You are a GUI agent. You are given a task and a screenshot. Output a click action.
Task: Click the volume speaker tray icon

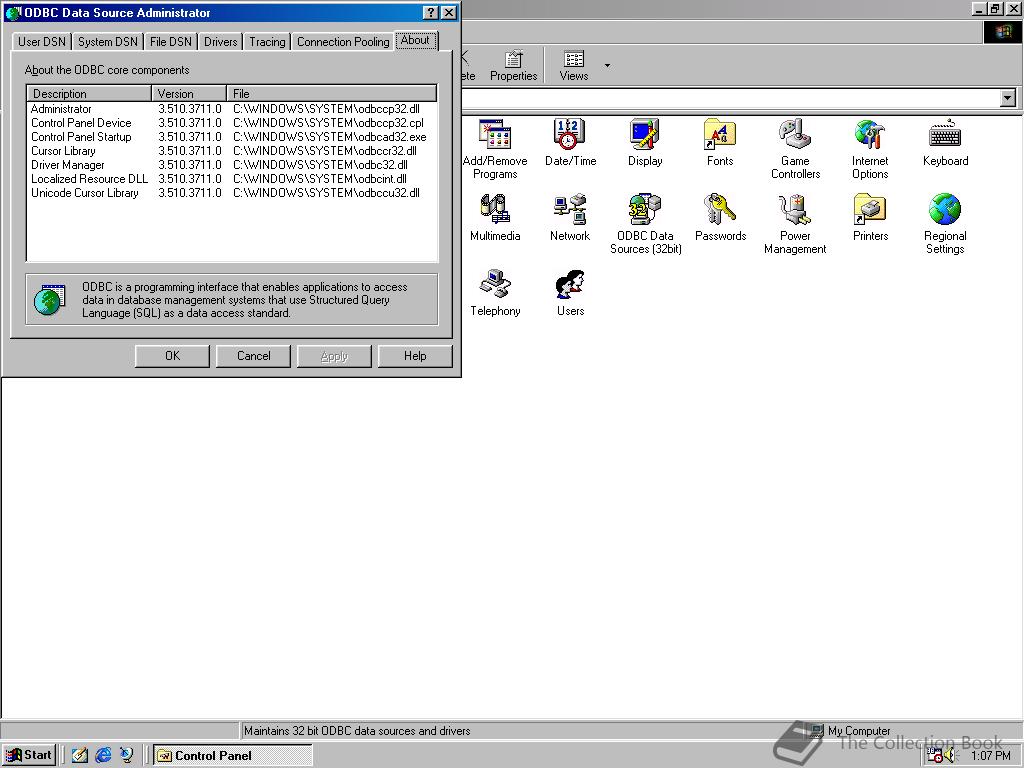[950, 756]
